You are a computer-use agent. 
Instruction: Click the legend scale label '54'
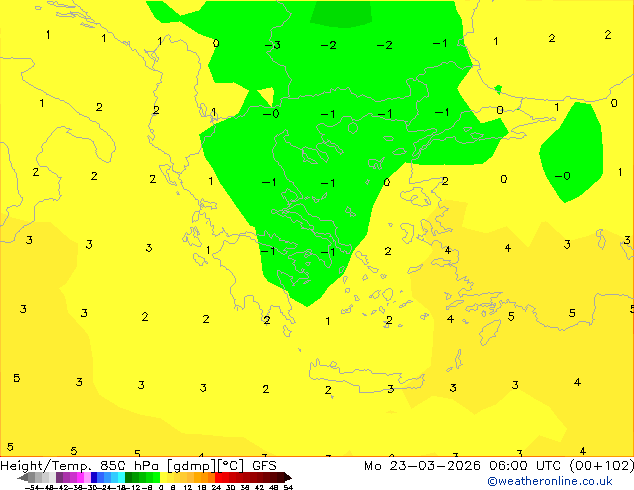(288, 487)
